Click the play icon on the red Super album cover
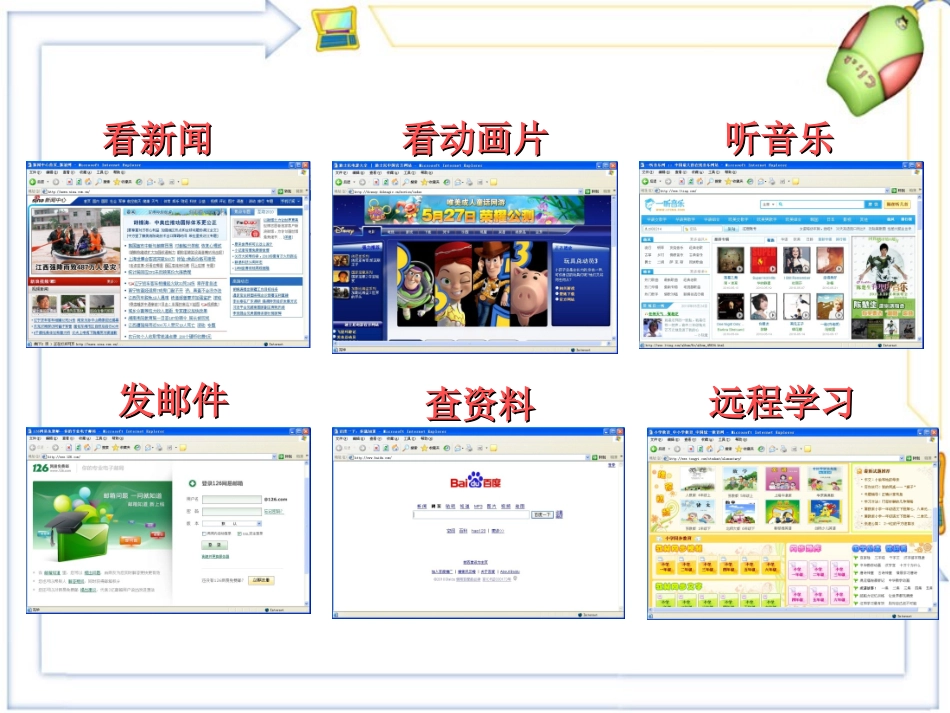This screenshot has width=950, height=713. [772, 268]
